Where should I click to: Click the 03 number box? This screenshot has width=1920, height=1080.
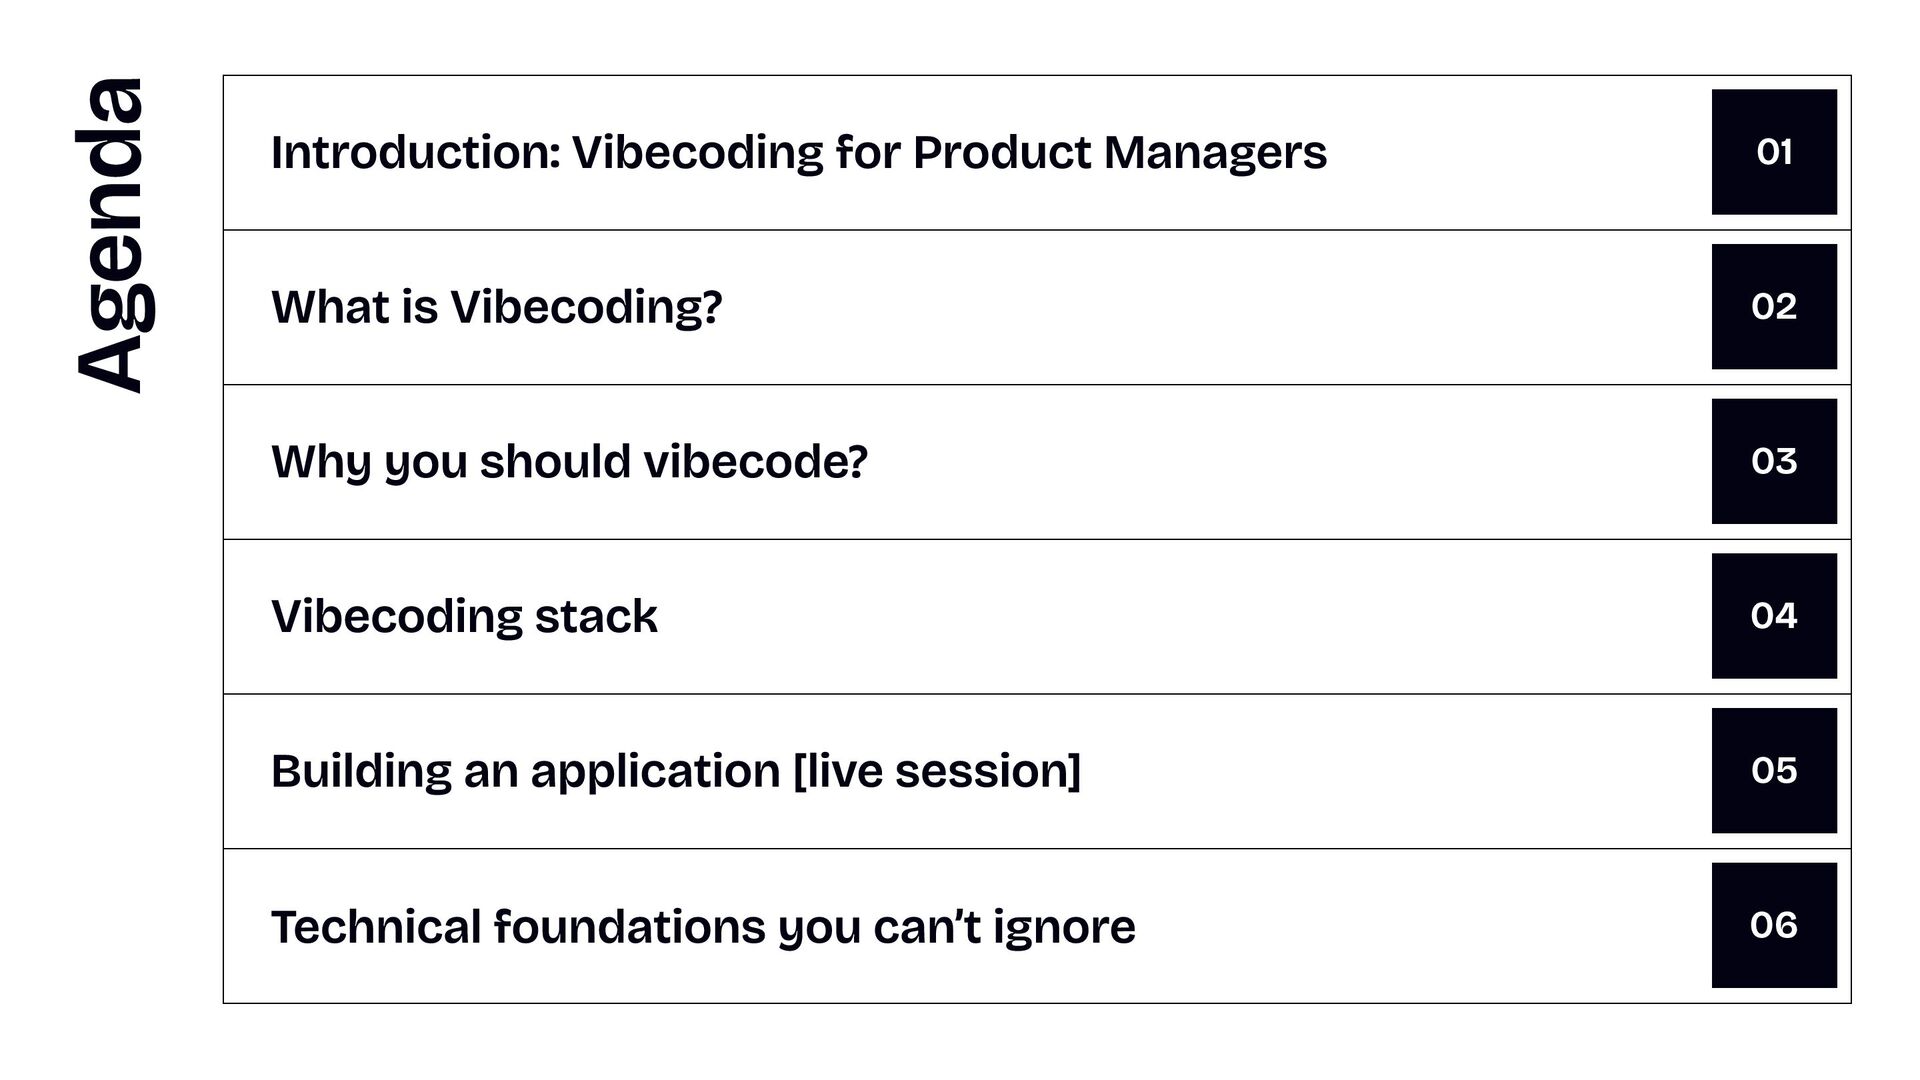click(1773, 461)
